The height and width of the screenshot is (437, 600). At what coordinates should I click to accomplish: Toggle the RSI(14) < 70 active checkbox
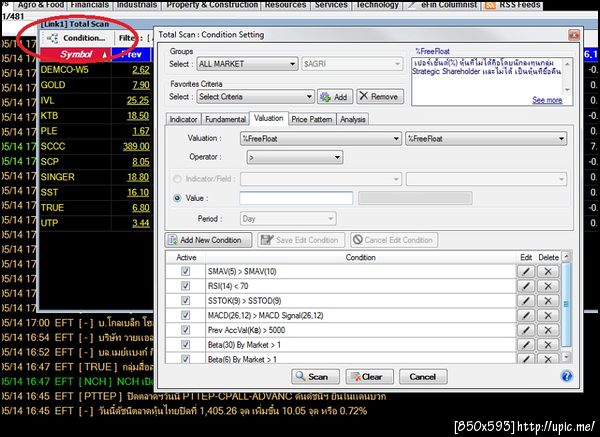point(186,286)
